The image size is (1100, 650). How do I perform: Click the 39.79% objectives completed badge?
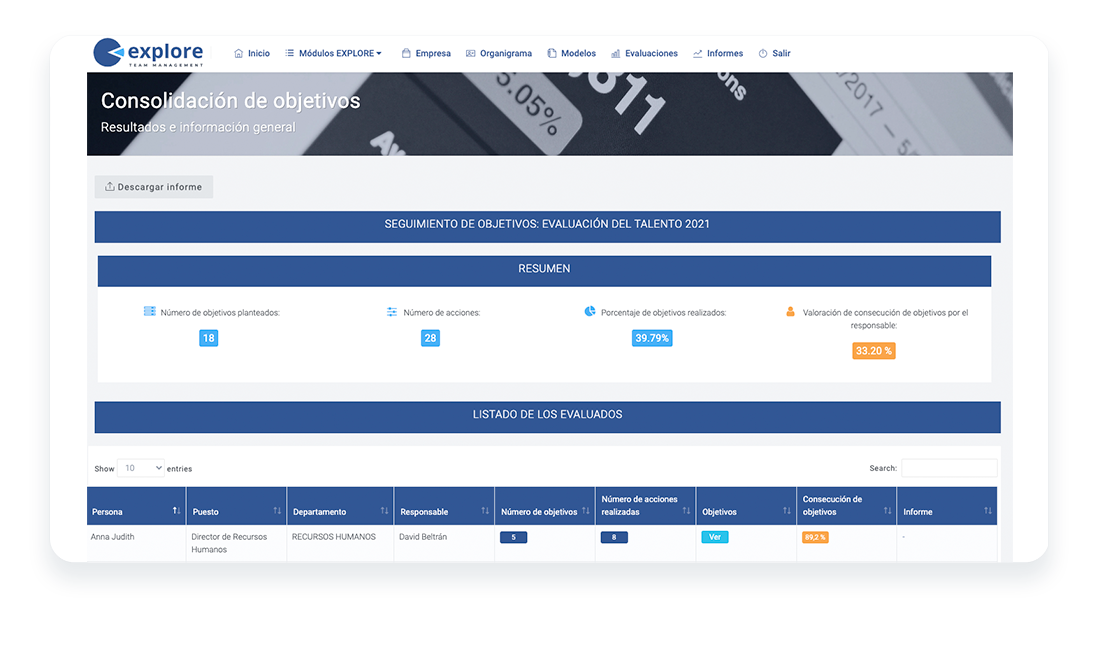coord(652,338)
